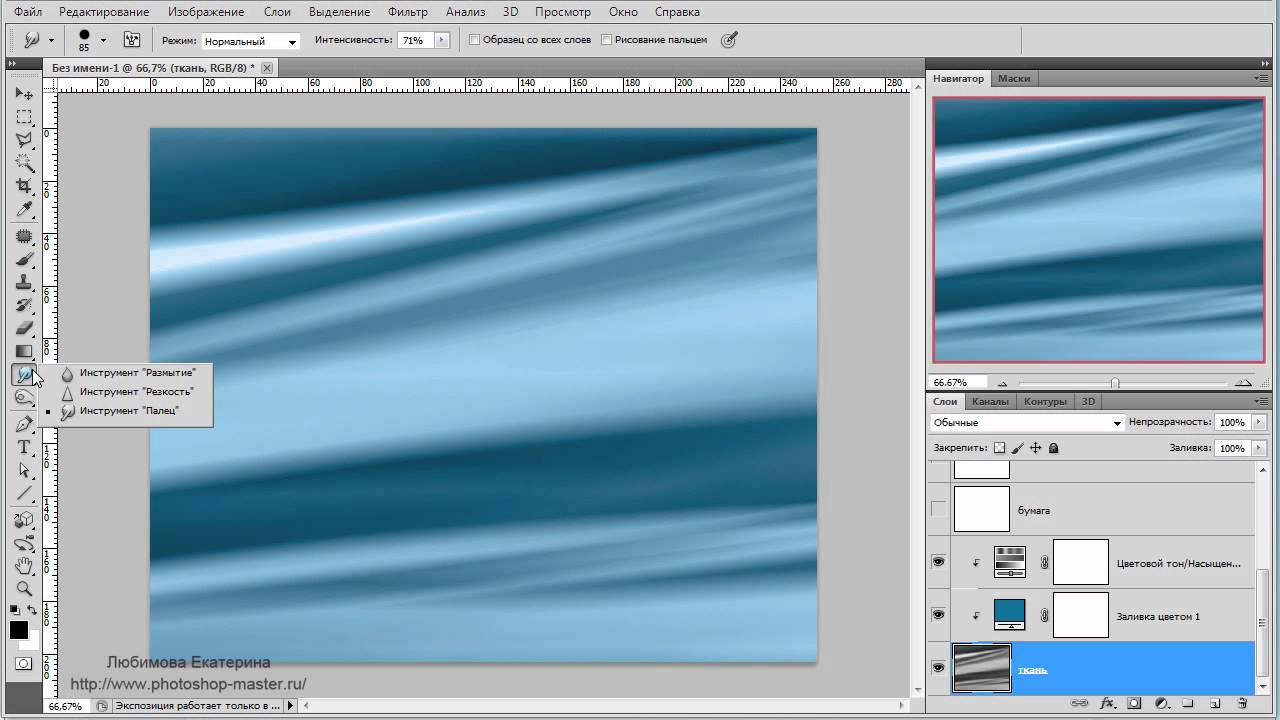Switch to the Маски panel tab

point(1014,78)
